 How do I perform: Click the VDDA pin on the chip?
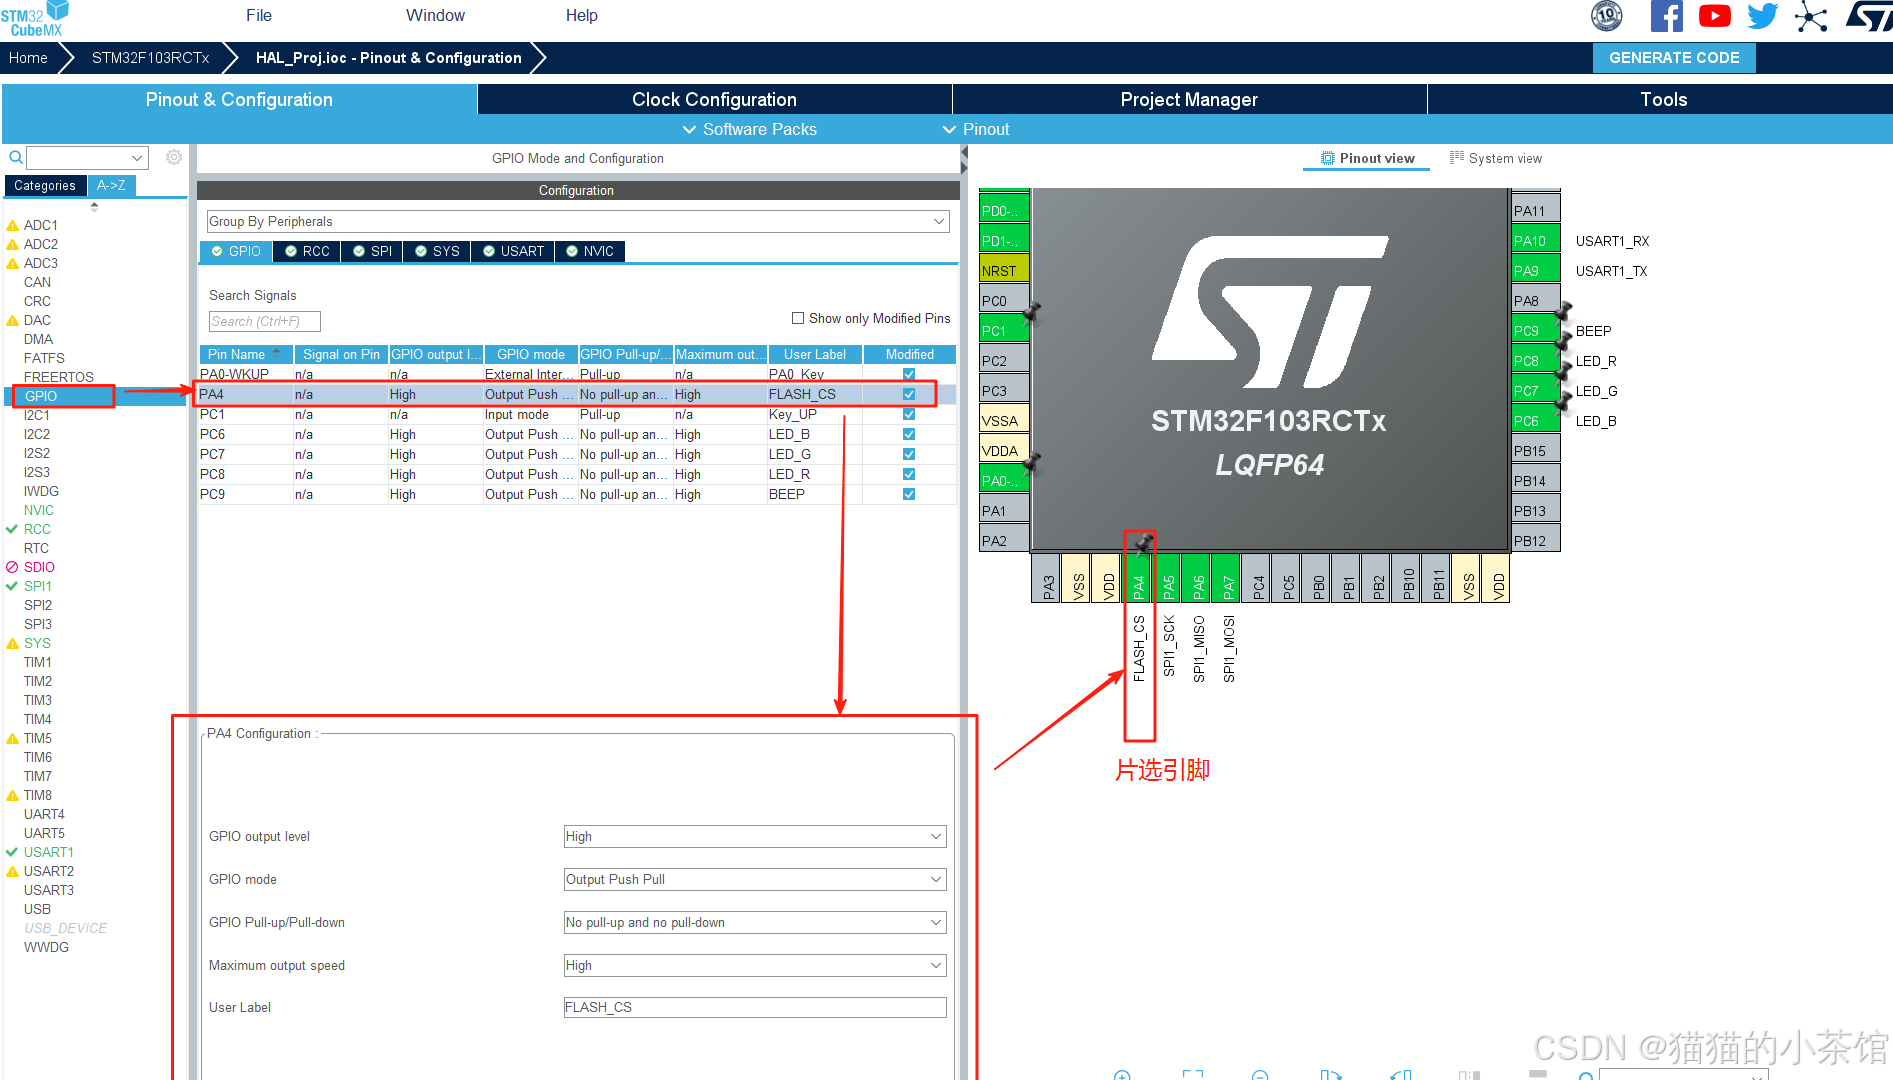tap(1004, 450)
